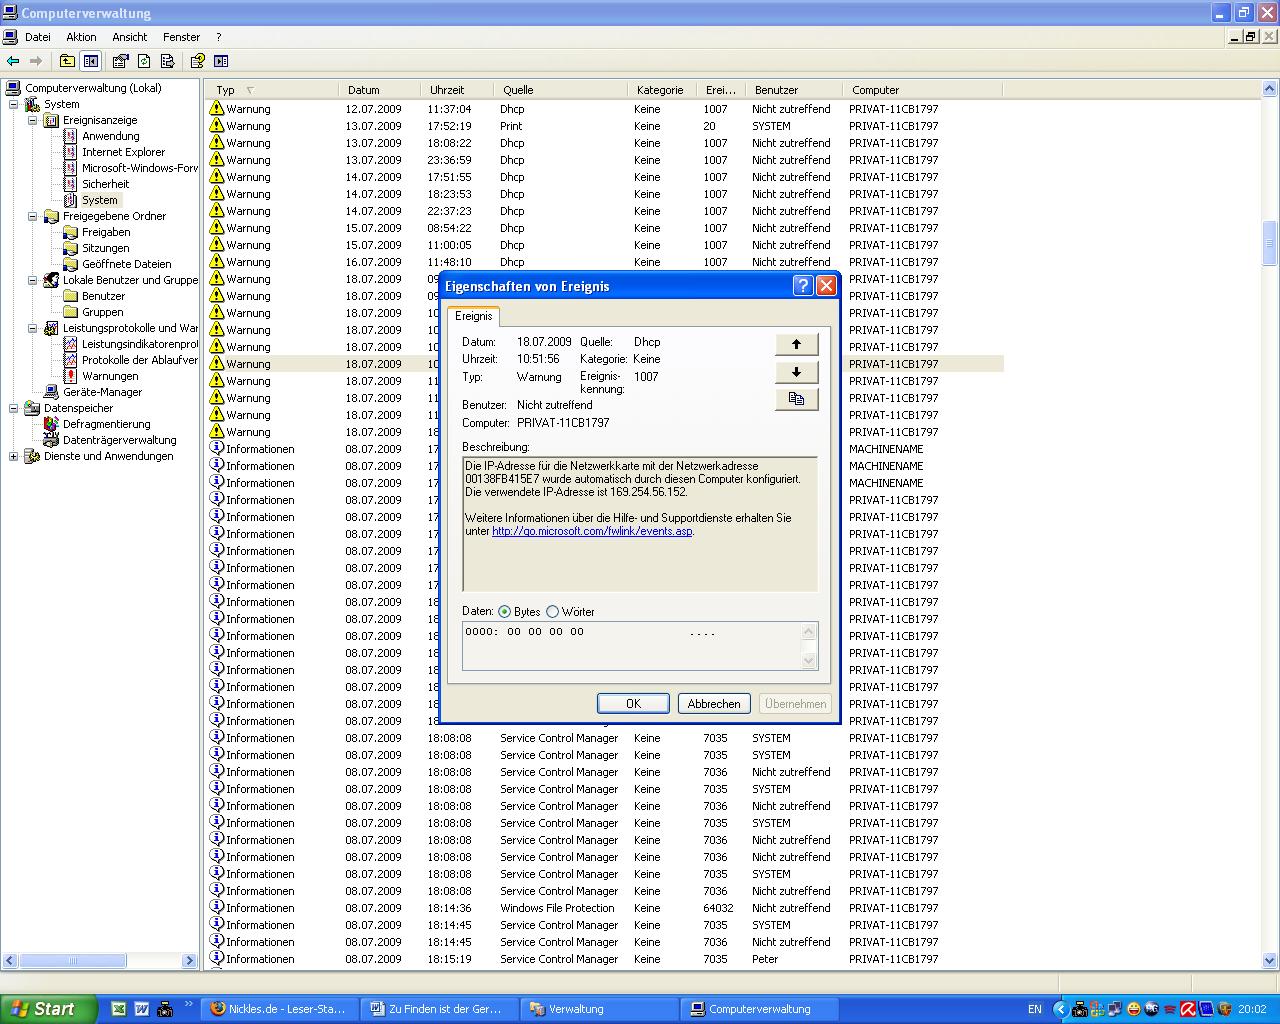Click the Help icon in the toolbar
The width and height of the screenshot is (1280, 1024).
tap(197, 61)
